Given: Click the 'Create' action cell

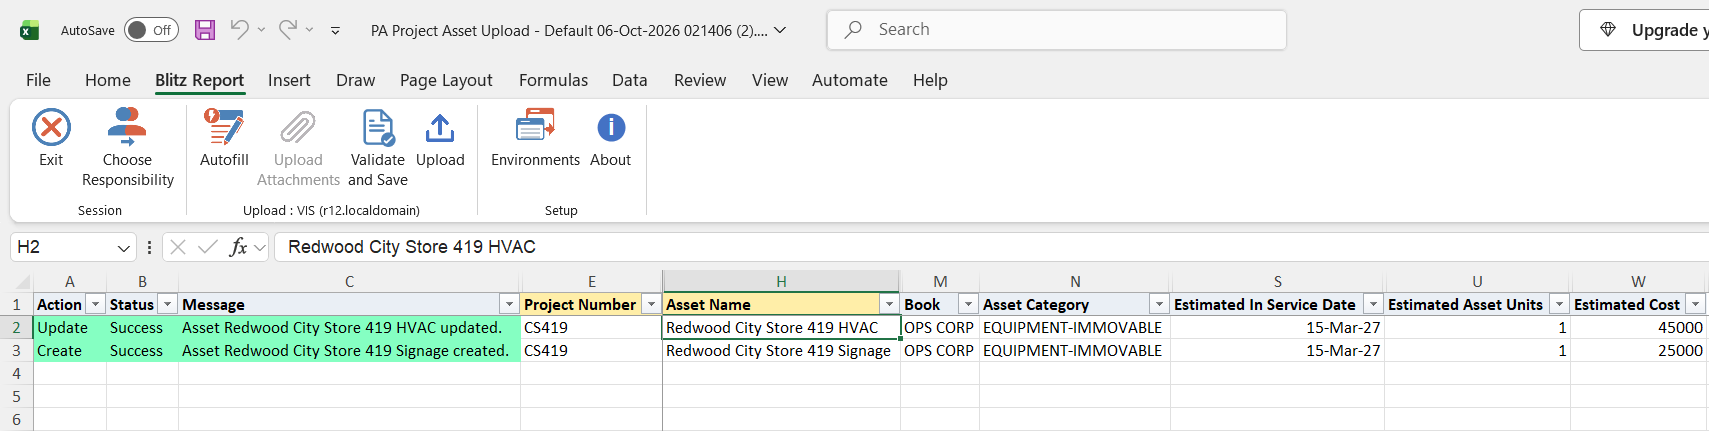Looking at the screenshot, I should pyautogui.click(x=70, y=351).
